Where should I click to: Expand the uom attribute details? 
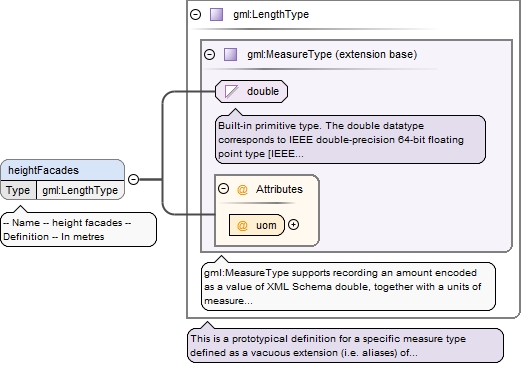pyautogui.click(x=293, y=225)
